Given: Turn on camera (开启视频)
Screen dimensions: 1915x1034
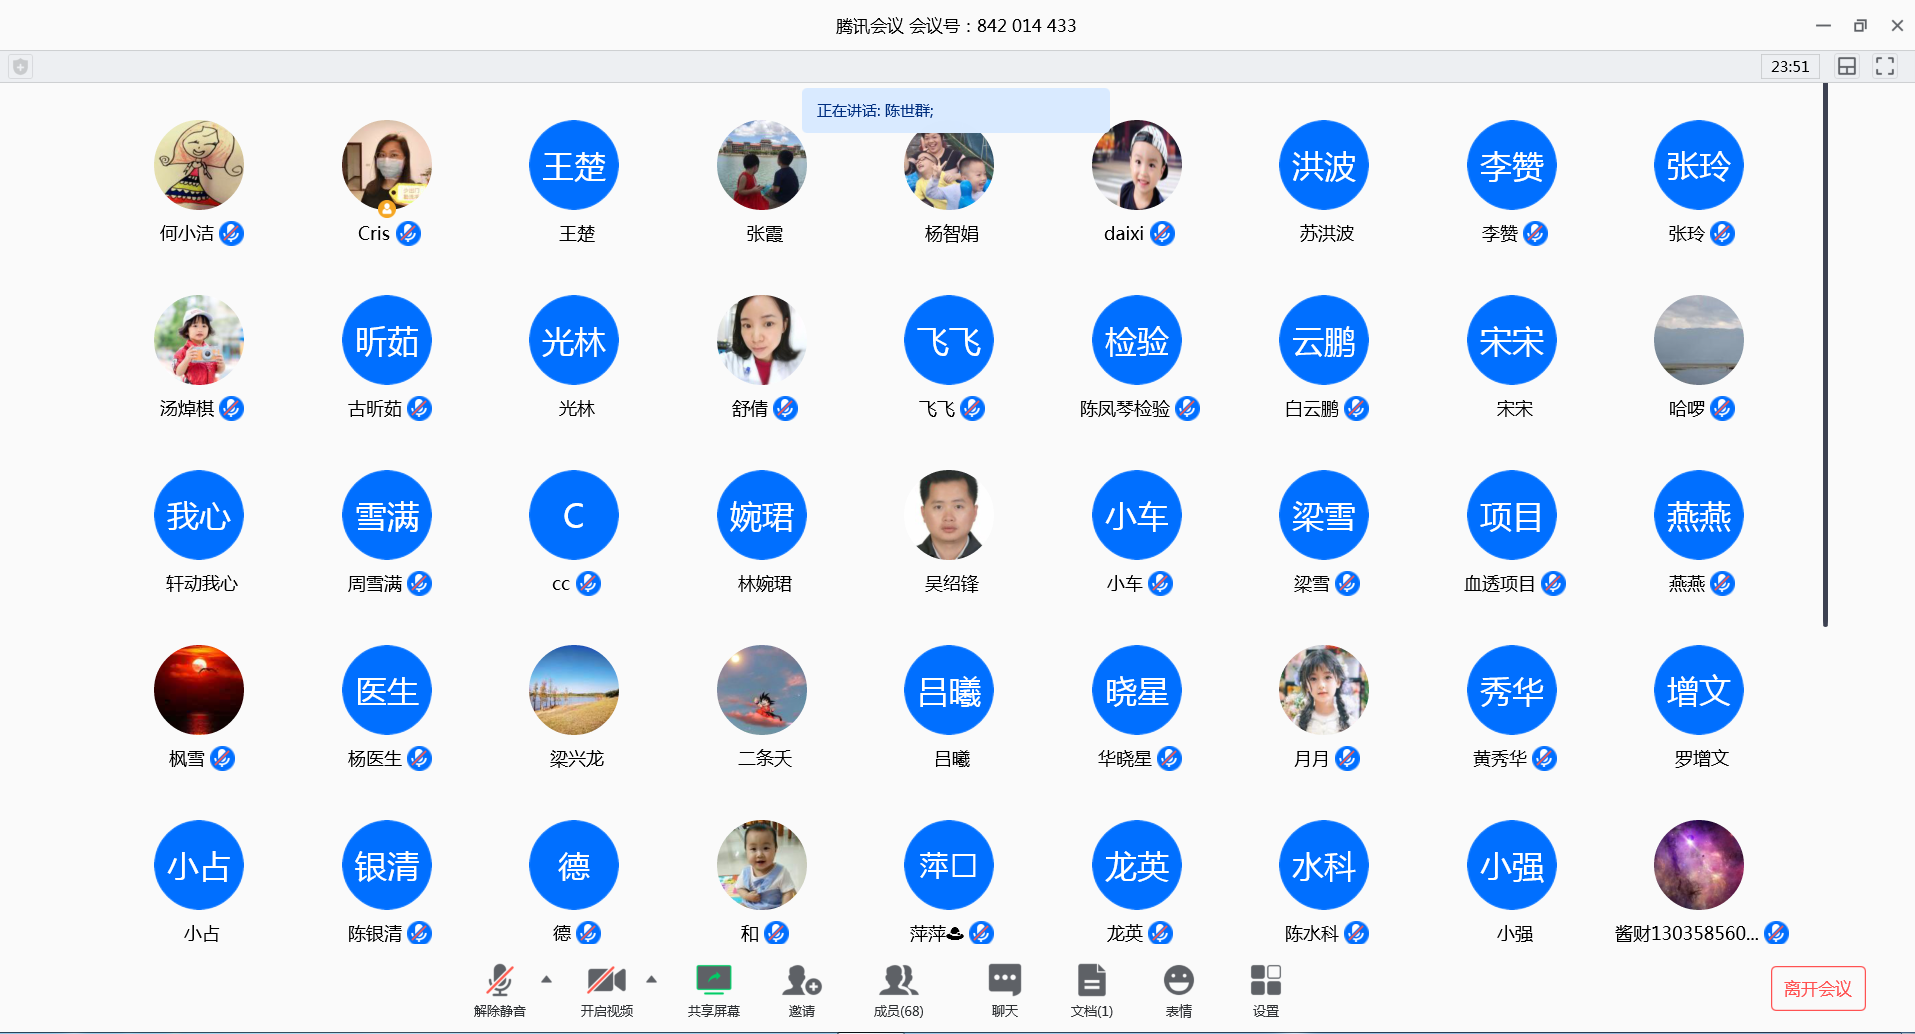Looking at the screenshot, I should tap(606, 989).
